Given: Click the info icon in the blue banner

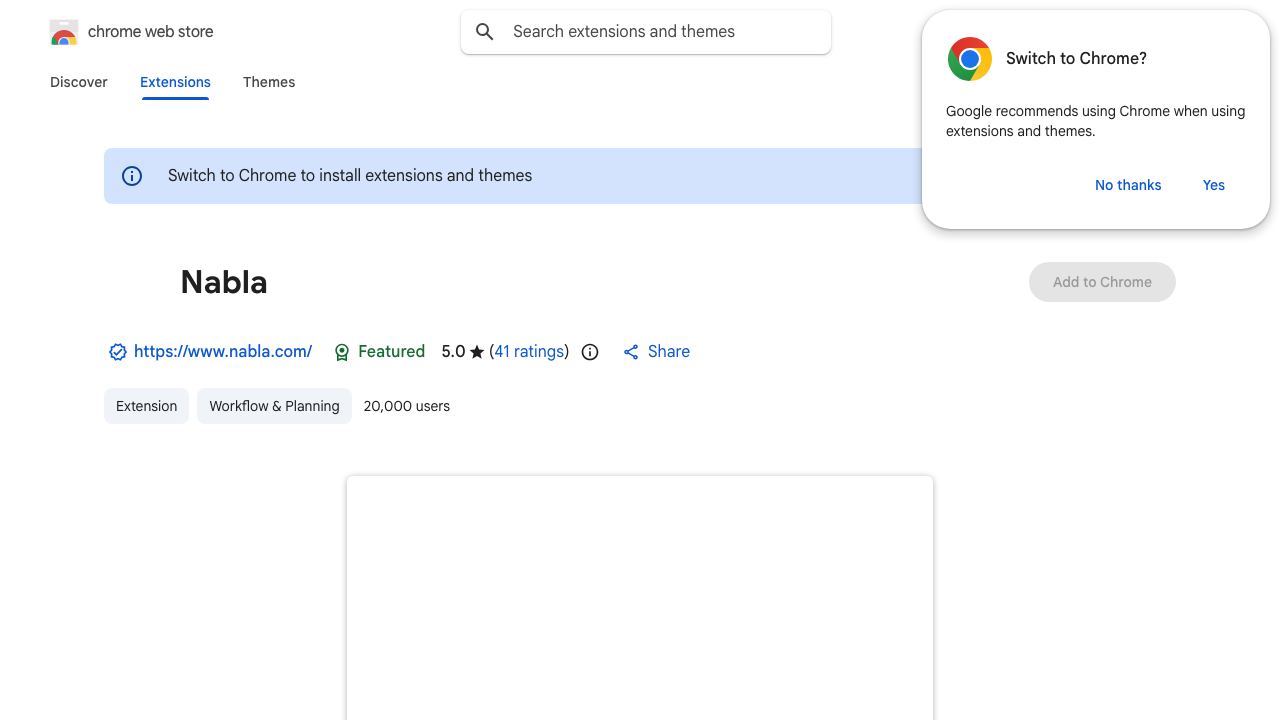Looking at the screenshot, I should (132, 176).
